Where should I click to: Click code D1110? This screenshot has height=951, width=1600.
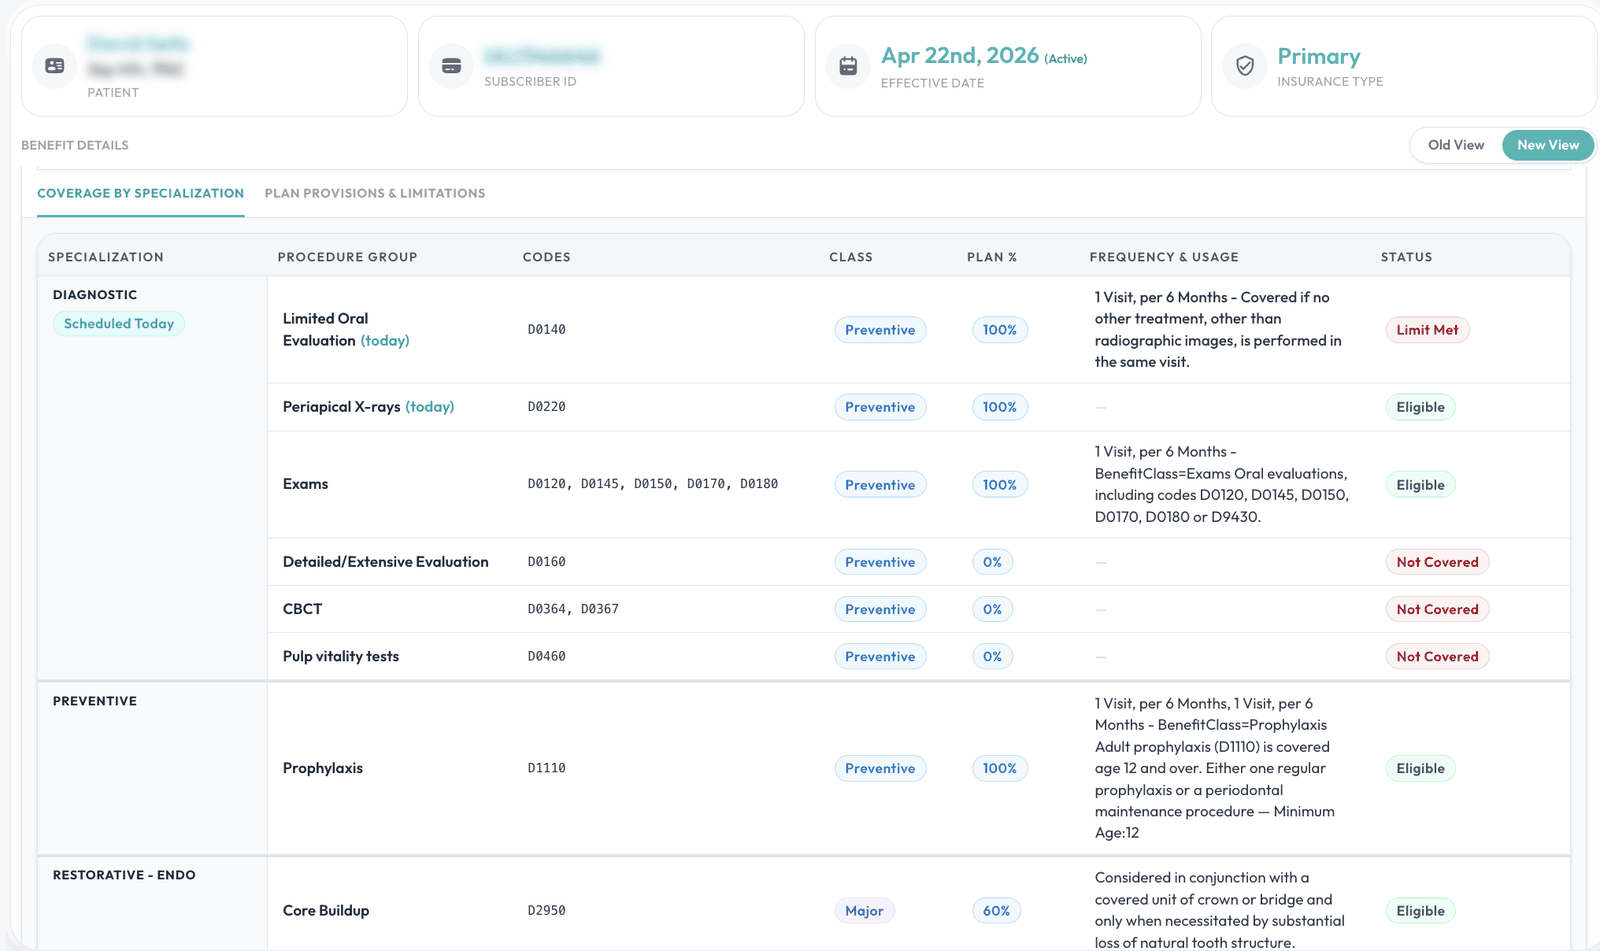[x=547, y=768]
